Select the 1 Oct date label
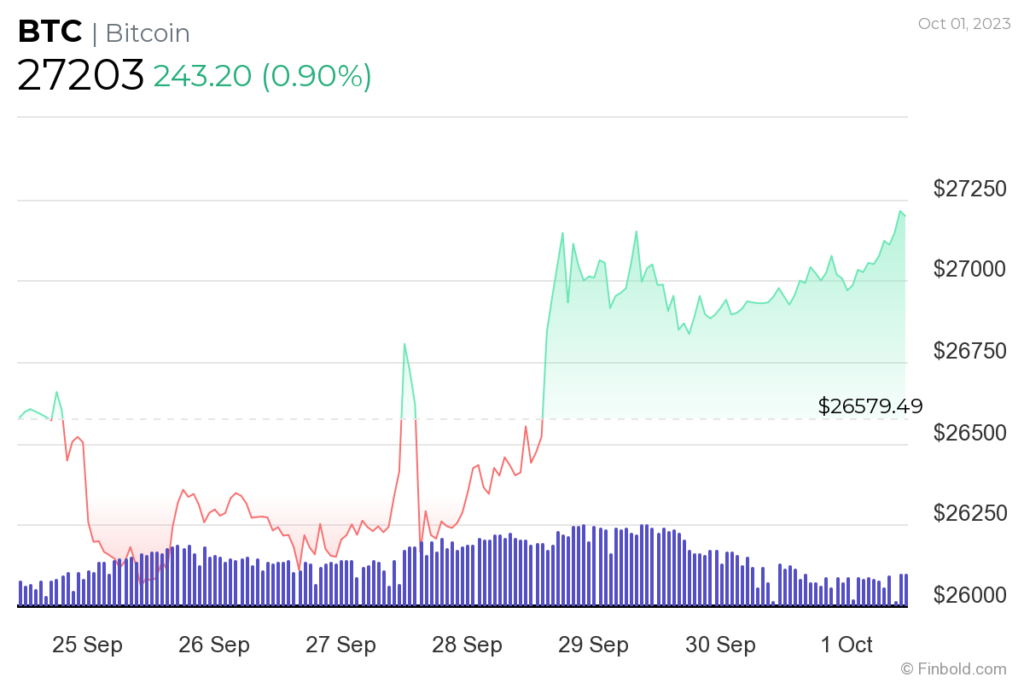This screenshot has width=1024, height=683. 846,645
